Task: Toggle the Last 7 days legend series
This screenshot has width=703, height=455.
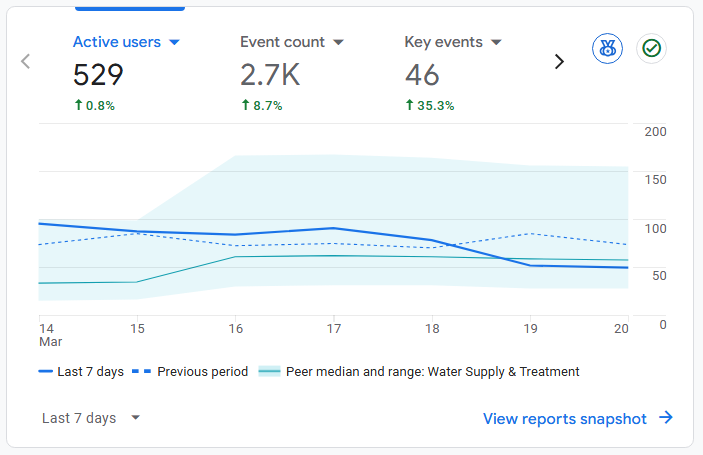Action: (81, 371)
